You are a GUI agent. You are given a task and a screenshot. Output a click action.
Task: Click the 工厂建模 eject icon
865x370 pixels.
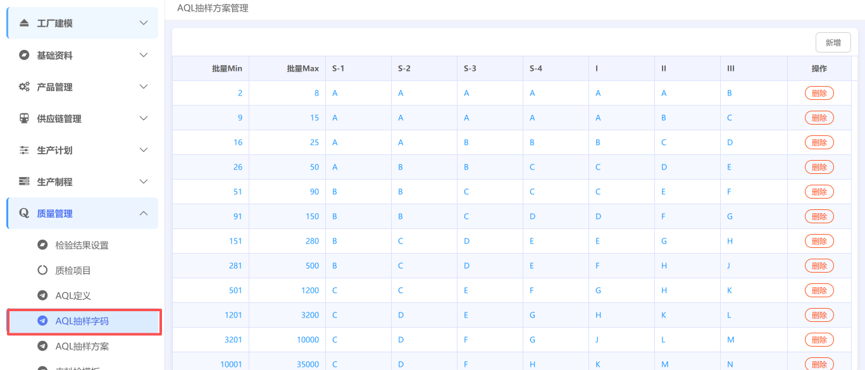point(24,23)
